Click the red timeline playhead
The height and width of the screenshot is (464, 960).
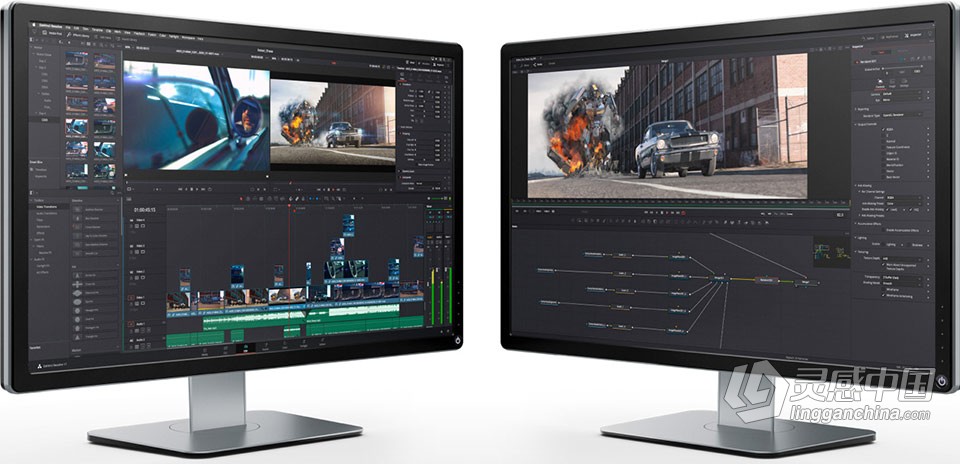point(290,206)
